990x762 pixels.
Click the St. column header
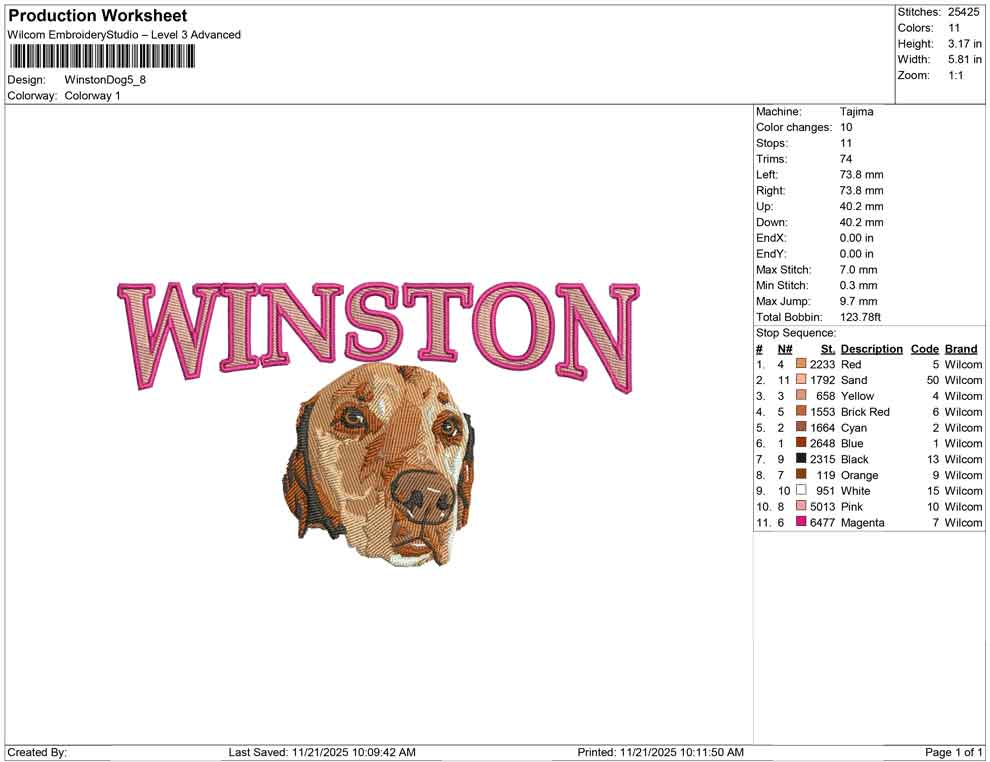coord(826,348)
